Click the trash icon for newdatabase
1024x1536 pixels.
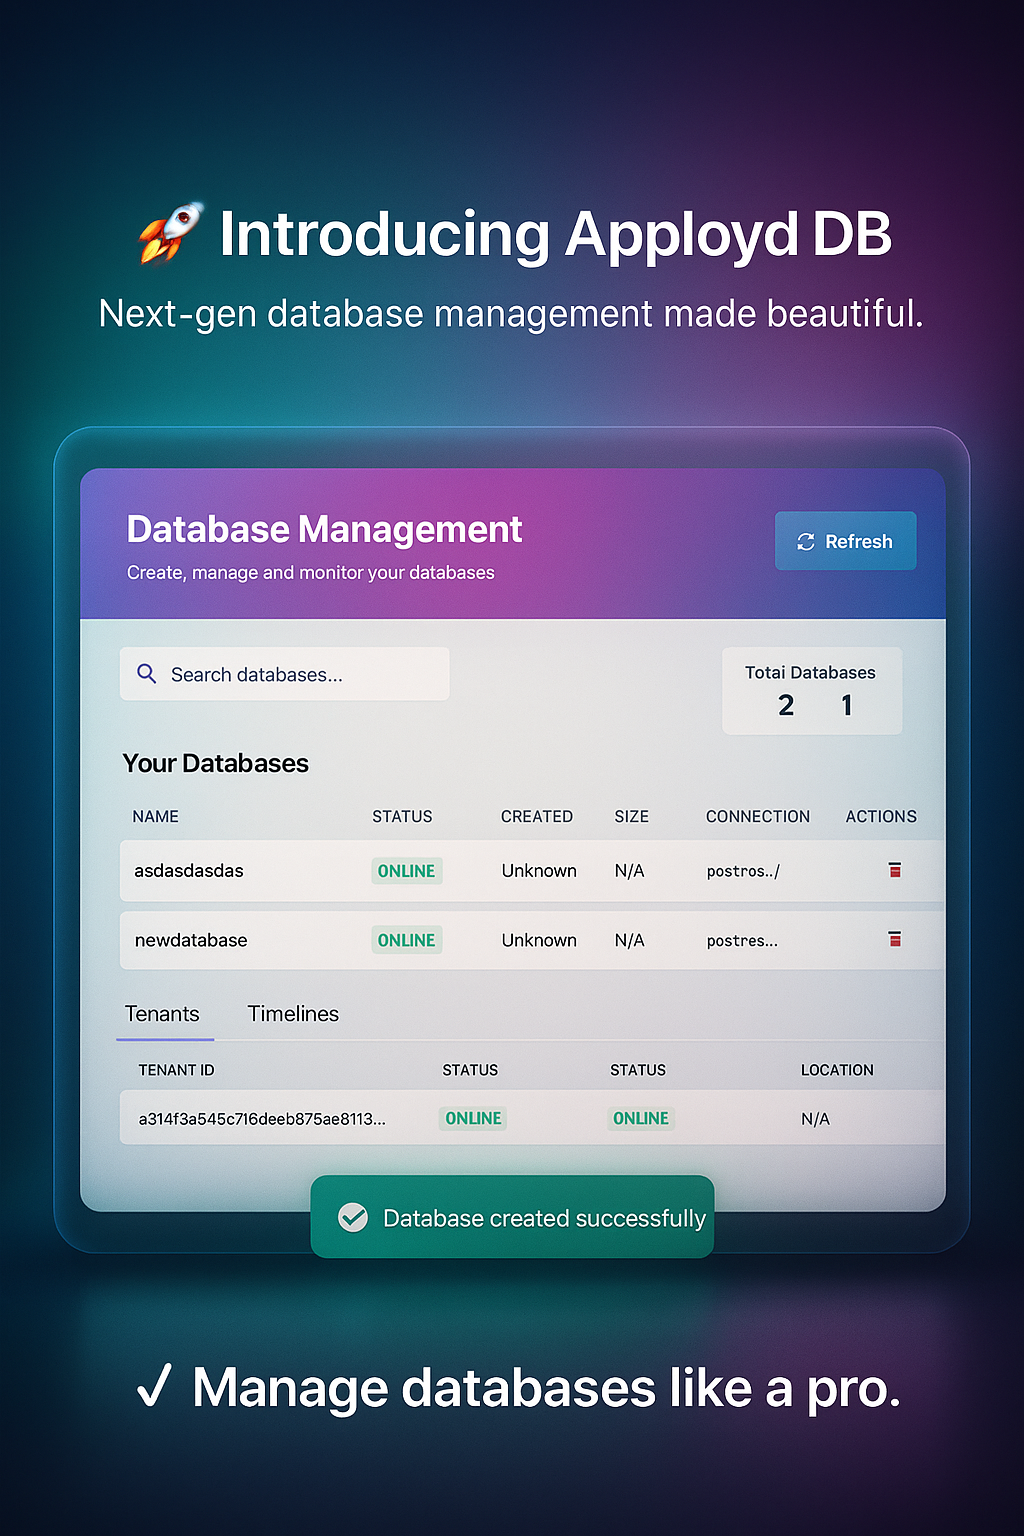click(x=895, y=939)
